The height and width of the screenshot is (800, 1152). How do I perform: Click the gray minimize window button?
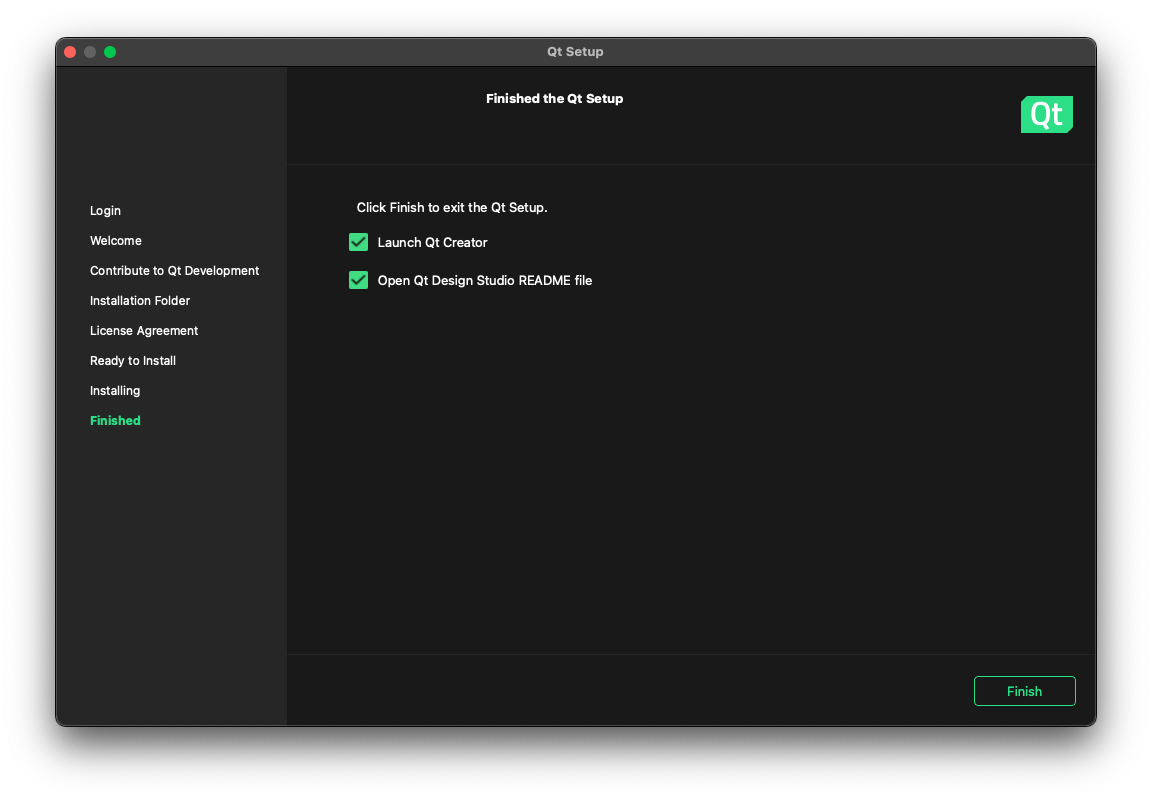tap(90, 52)
